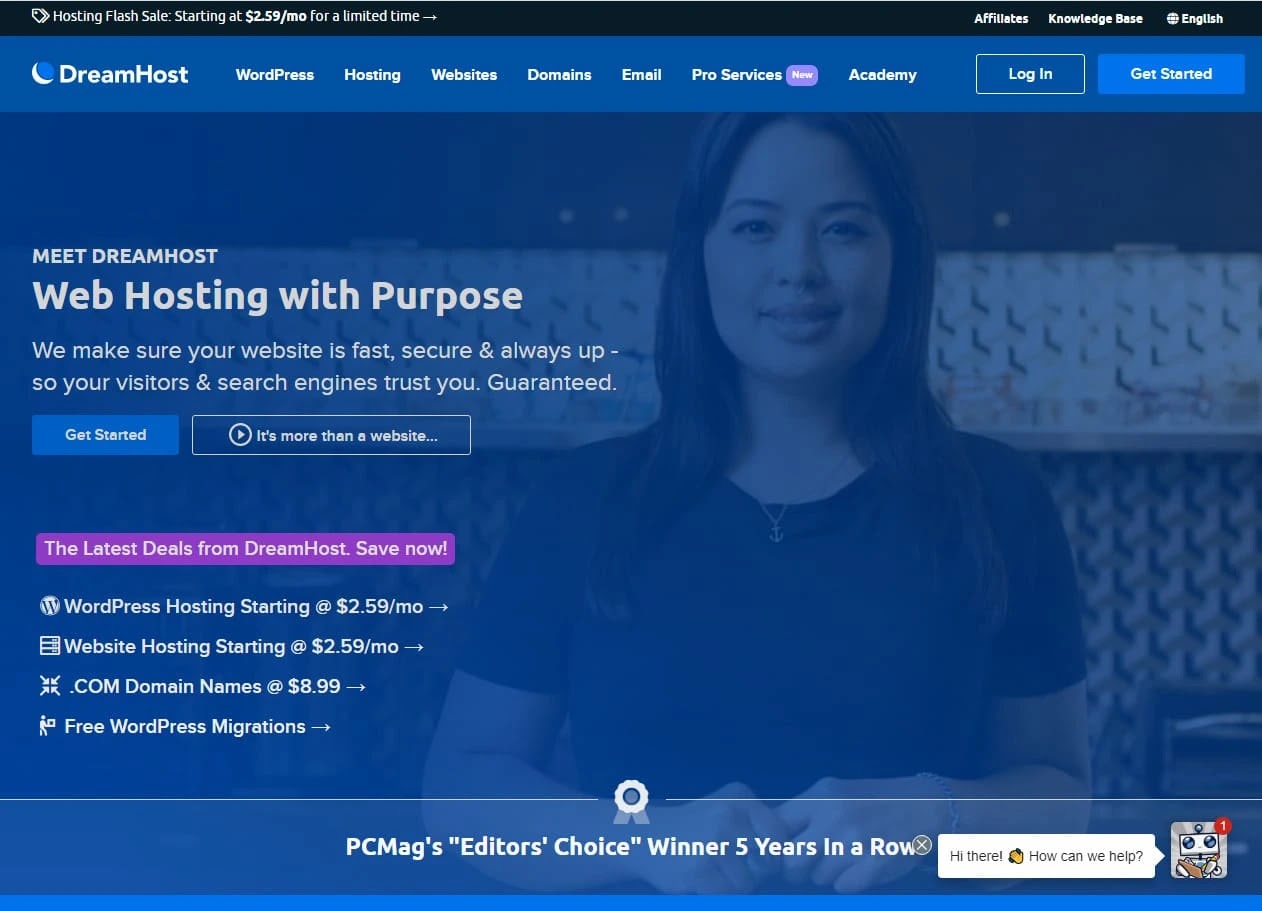Click the globe icon beside English
This screenshot has height=911, width=1262.
point(1172,18)
